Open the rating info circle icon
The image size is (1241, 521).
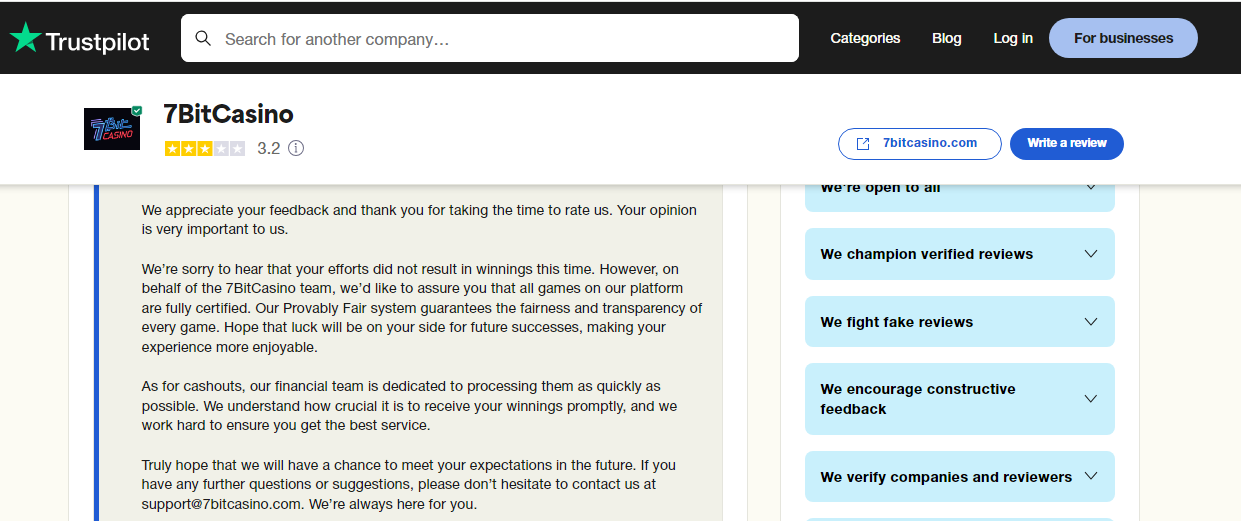point(296,148)
